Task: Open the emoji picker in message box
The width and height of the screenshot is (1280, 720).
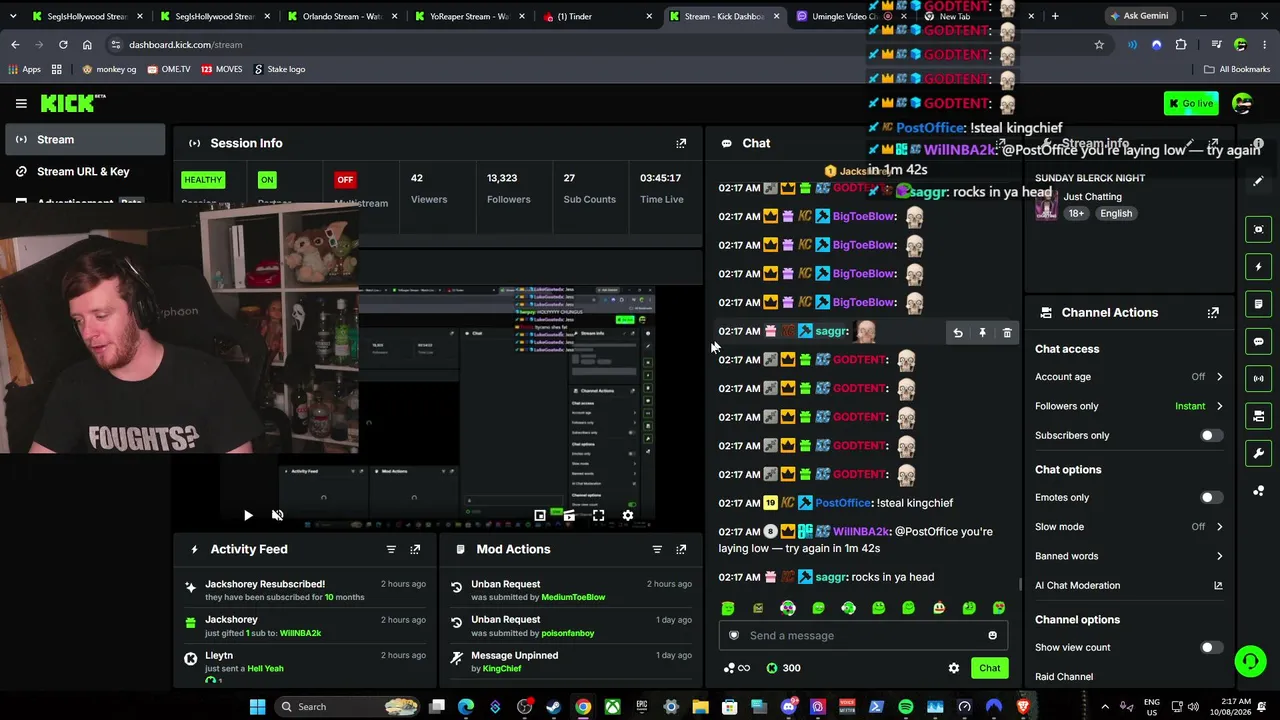Action: [992, 636]
